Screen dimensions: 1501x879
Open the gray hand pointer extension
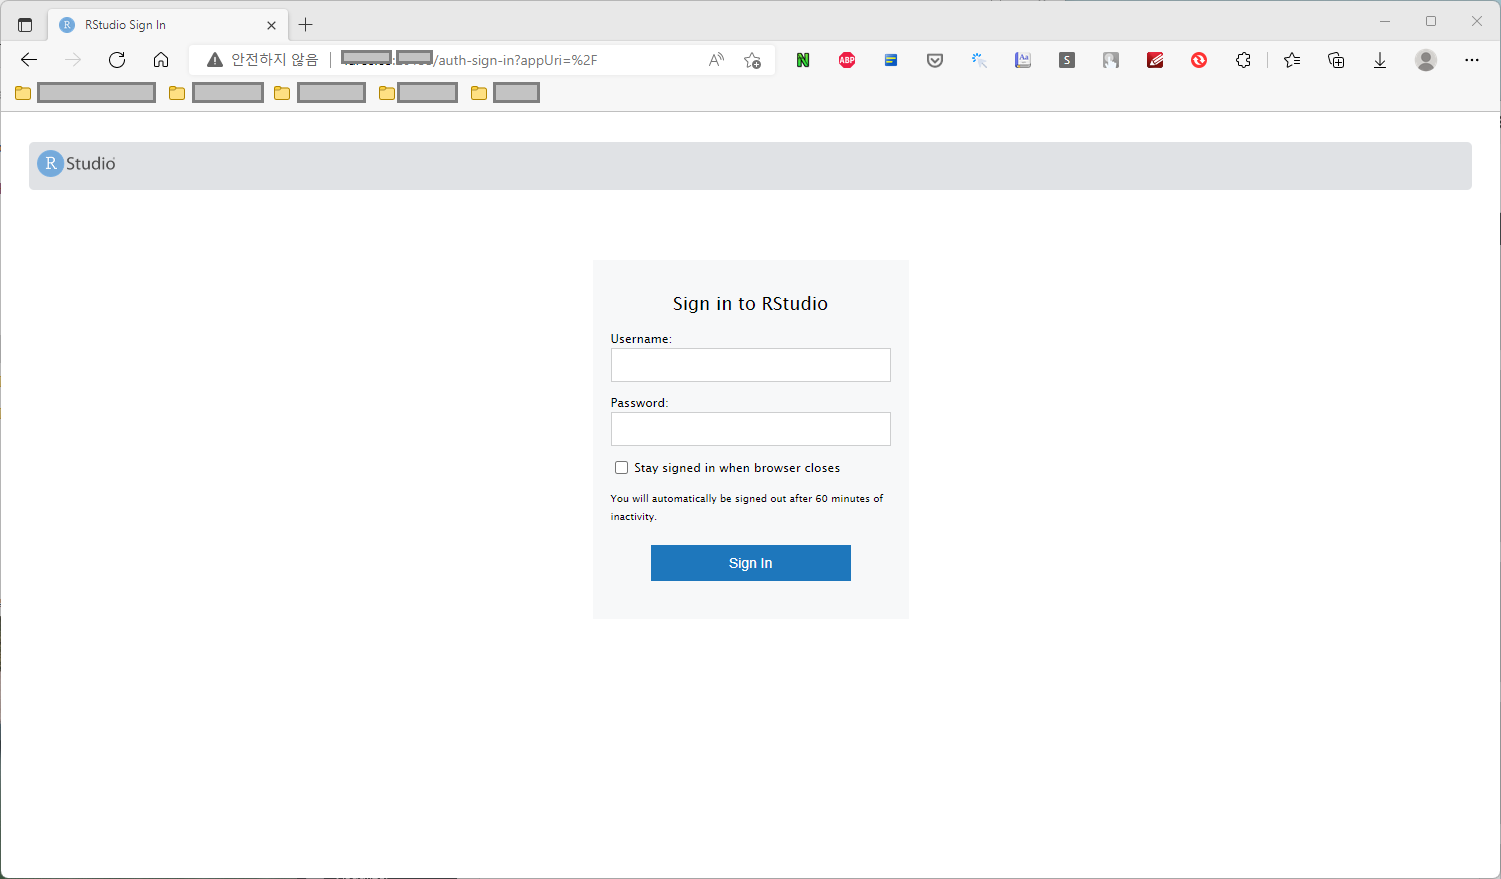click(x=1111, y=60)
